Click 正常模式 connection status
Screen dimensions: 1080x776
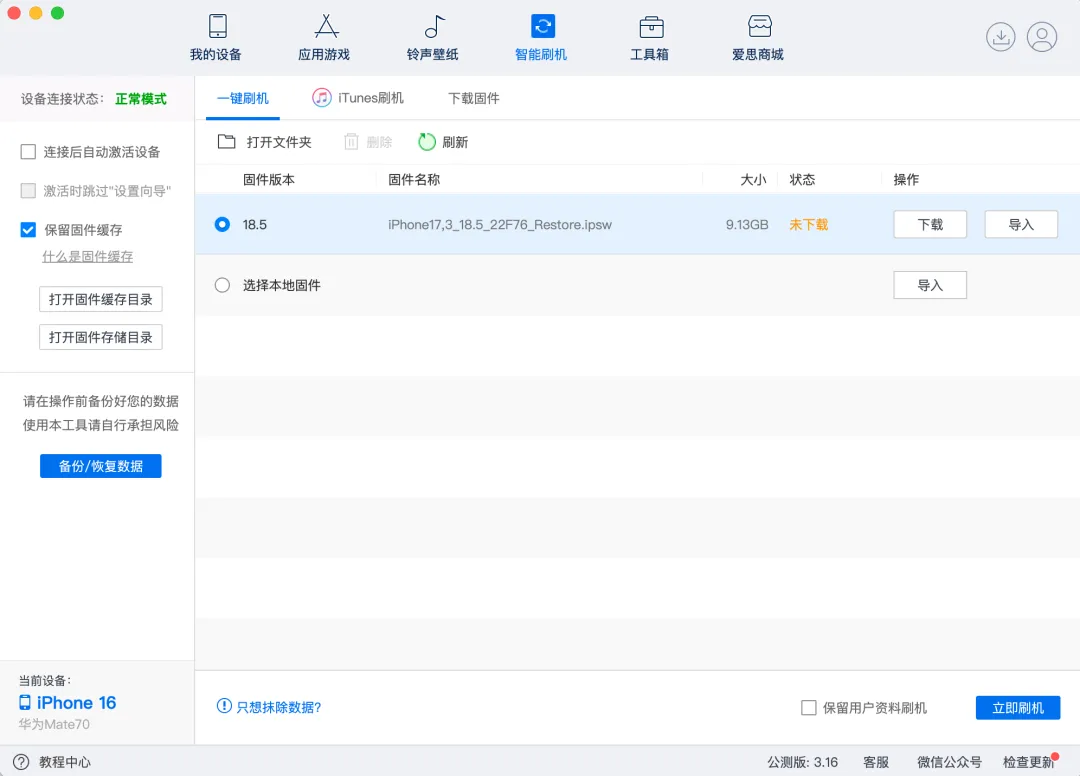click(141, 99)
